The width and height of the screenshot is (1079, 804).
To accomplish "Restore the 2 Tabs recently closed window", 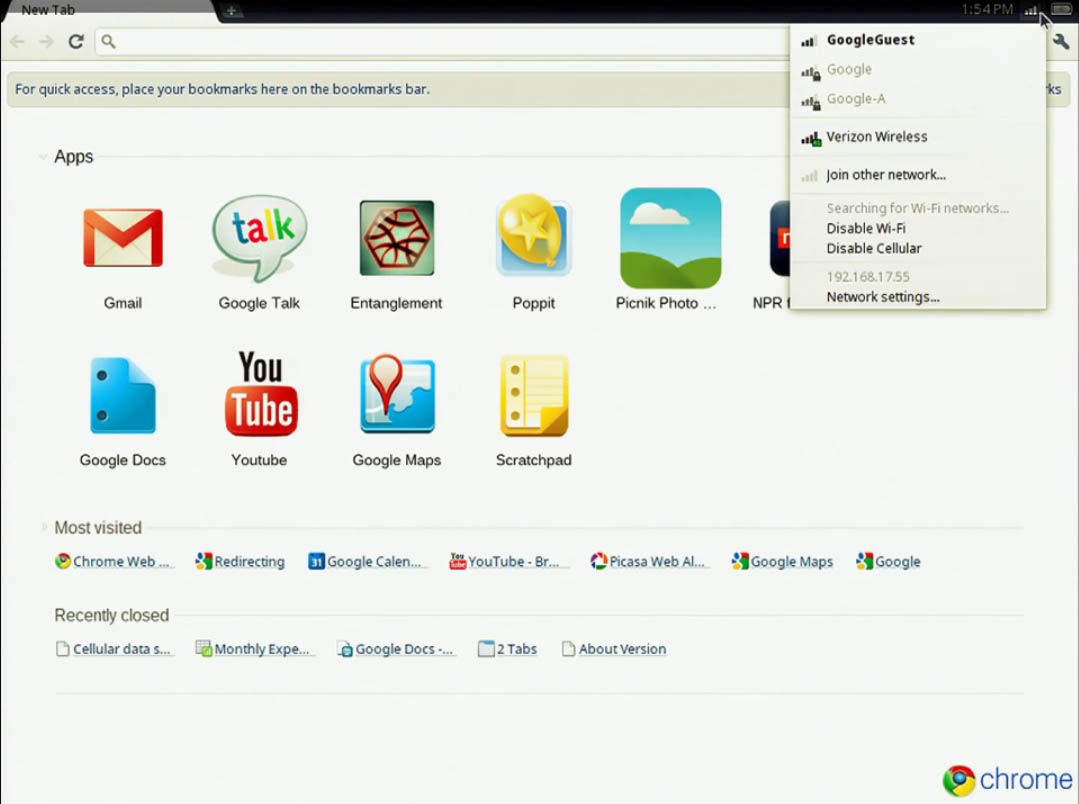I will coord(507,649).
